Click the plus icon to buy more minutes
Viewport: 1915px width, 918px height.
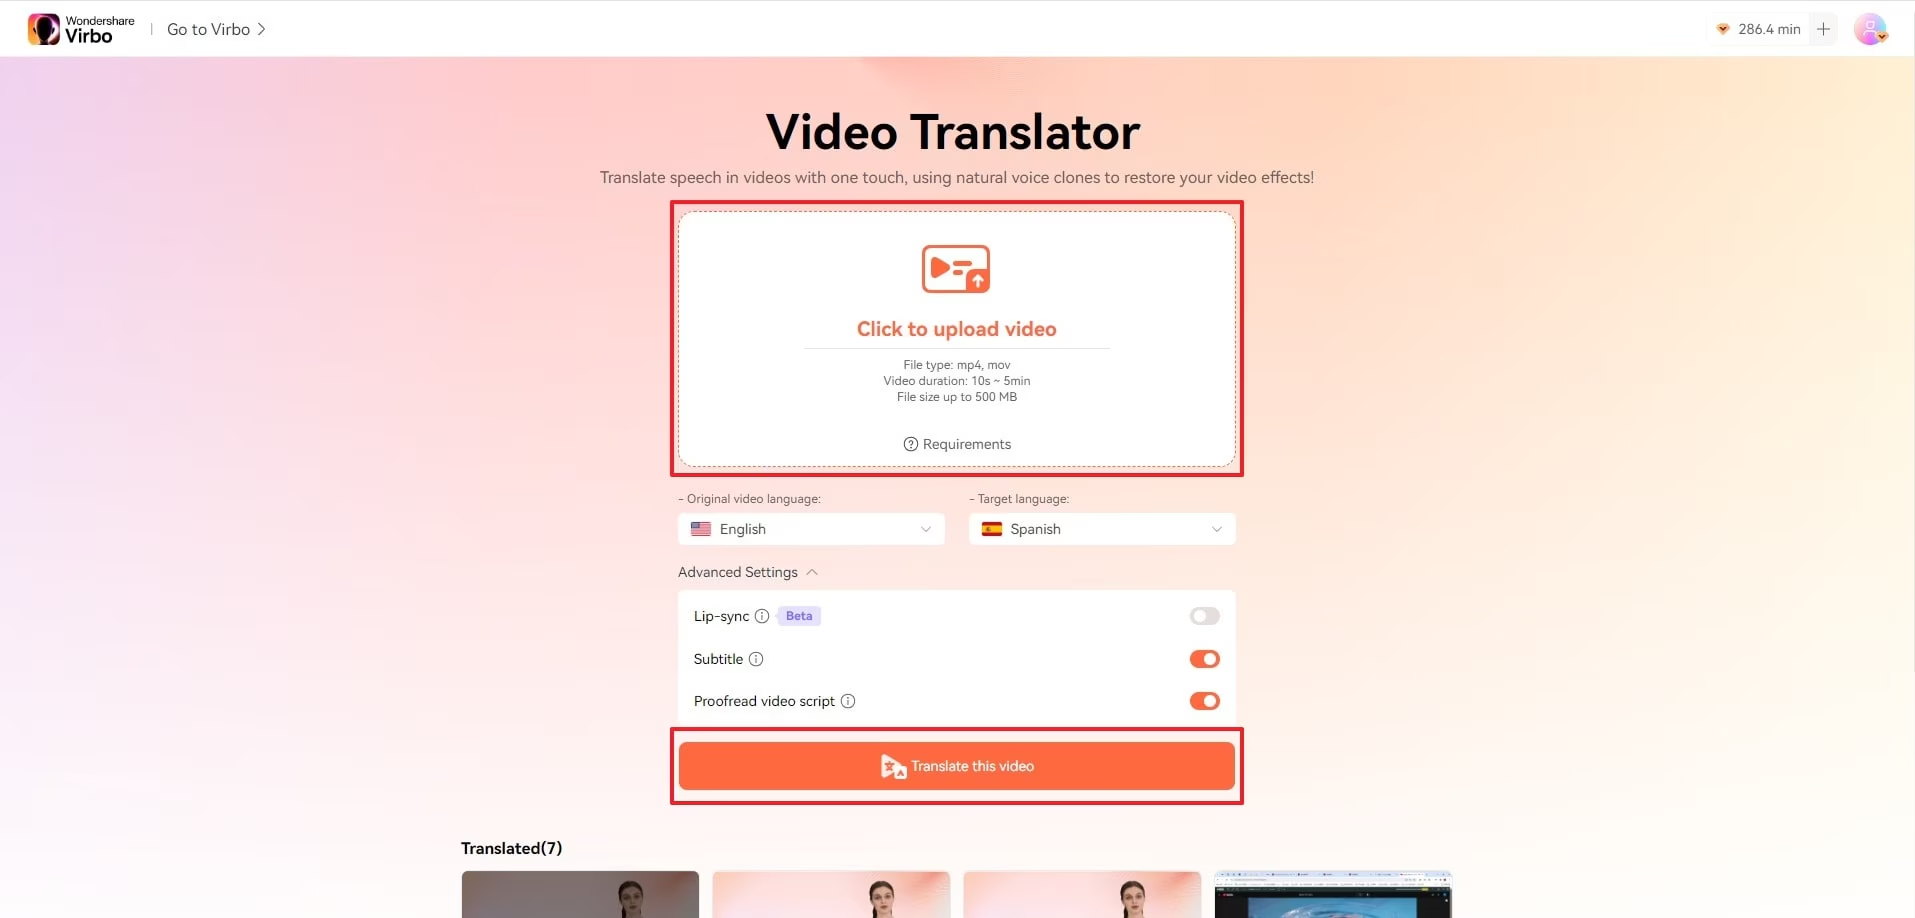(x=1824, y=29)
